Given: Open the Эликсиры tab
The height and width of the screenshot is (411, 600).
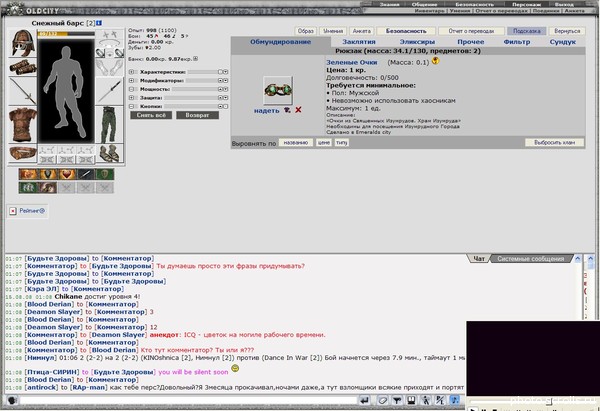Looking at the screenshot, I should [x=417, y=42].
